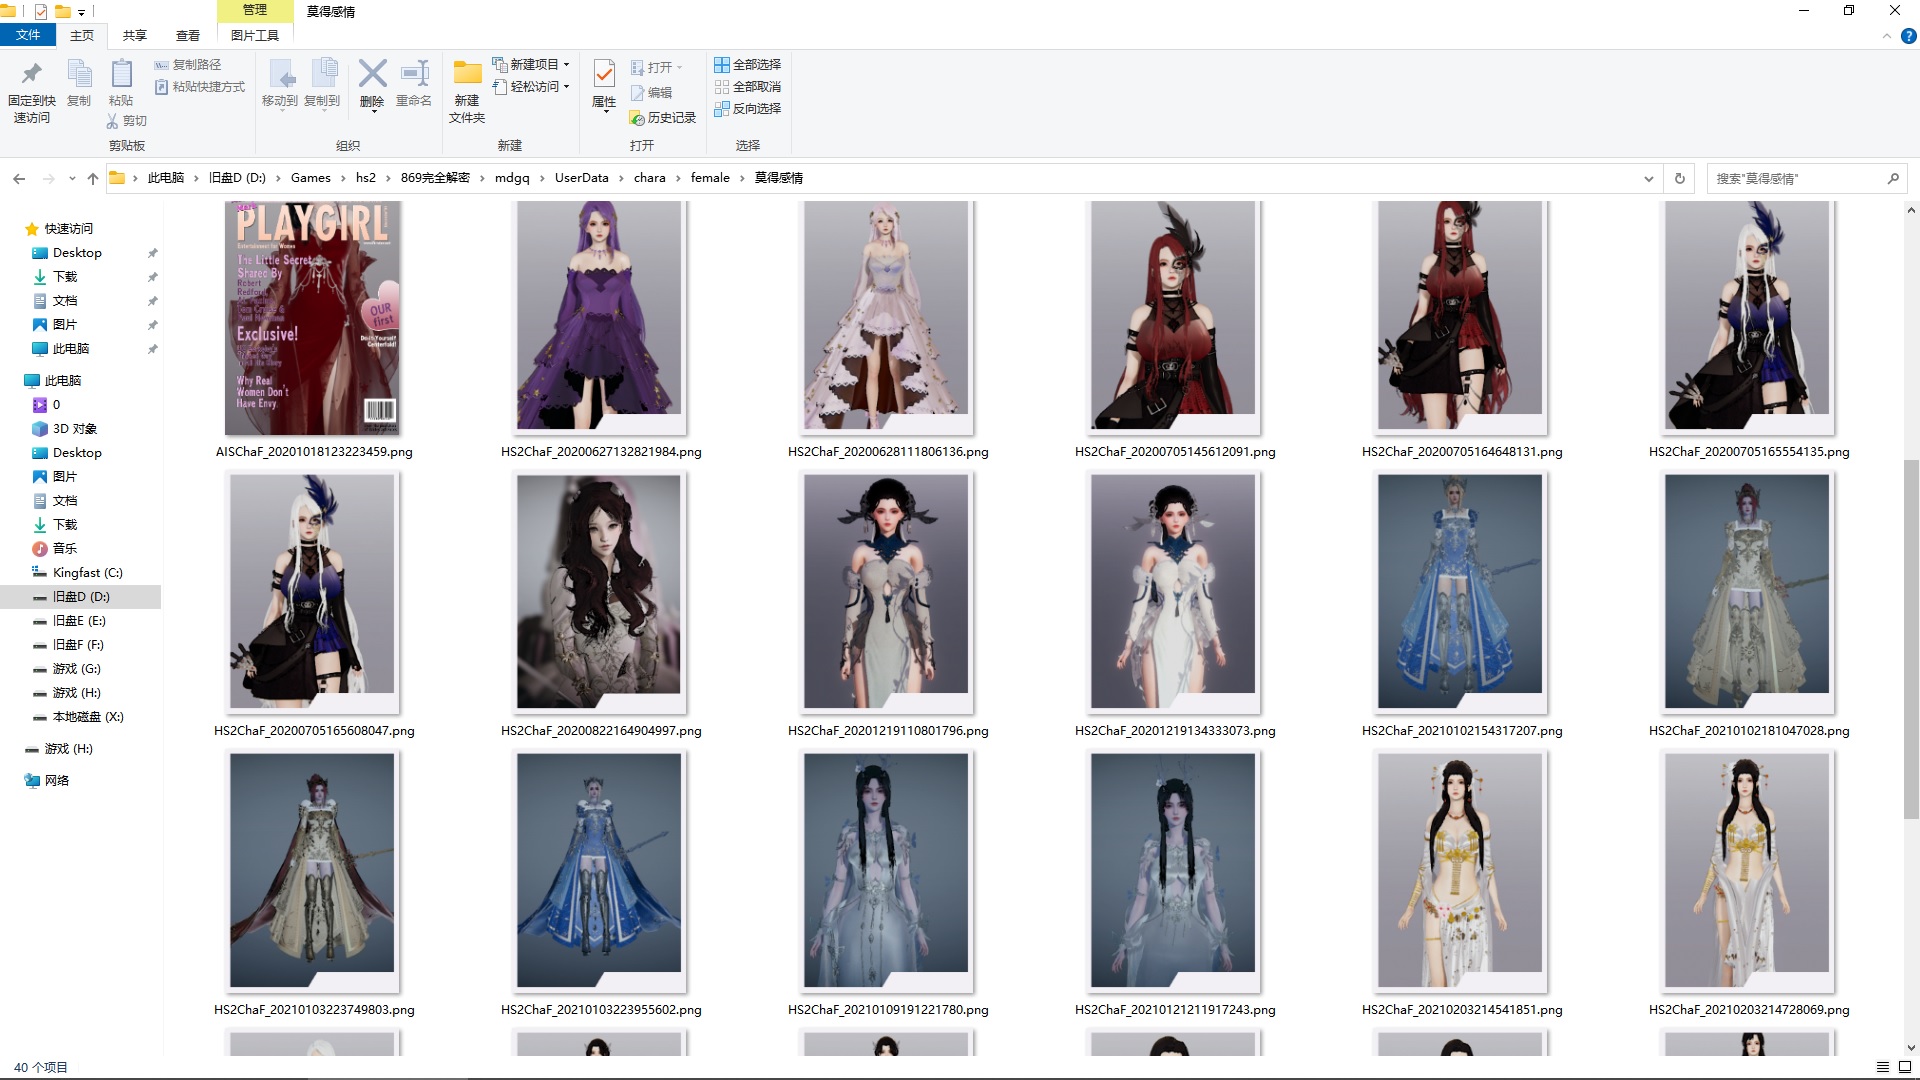Open the Help question mark icon
This screenshot has height=1080, width=1920.
click(1908, 36)
